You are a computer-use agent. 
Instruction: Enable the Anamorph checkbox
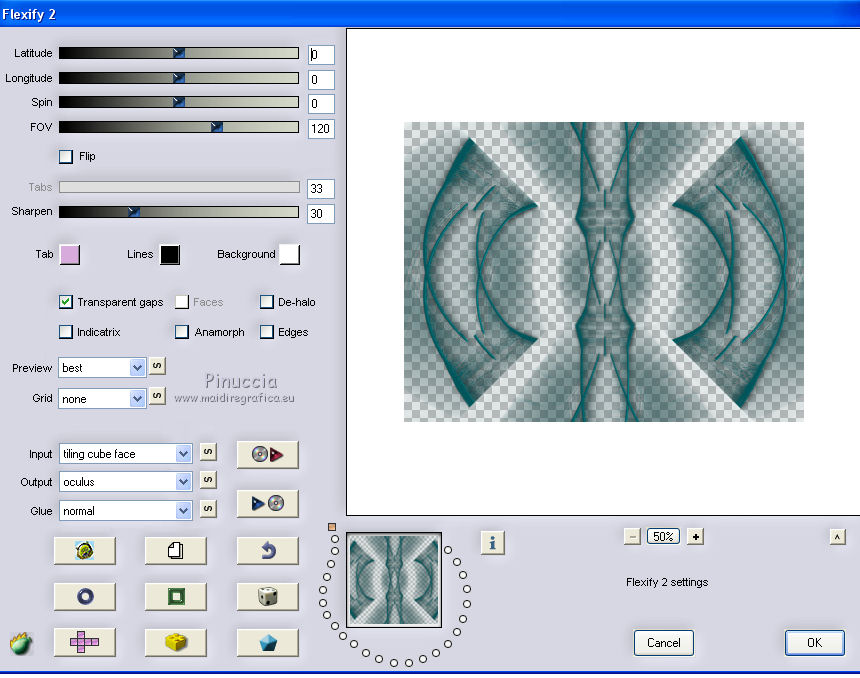click(x=182, y=332)
